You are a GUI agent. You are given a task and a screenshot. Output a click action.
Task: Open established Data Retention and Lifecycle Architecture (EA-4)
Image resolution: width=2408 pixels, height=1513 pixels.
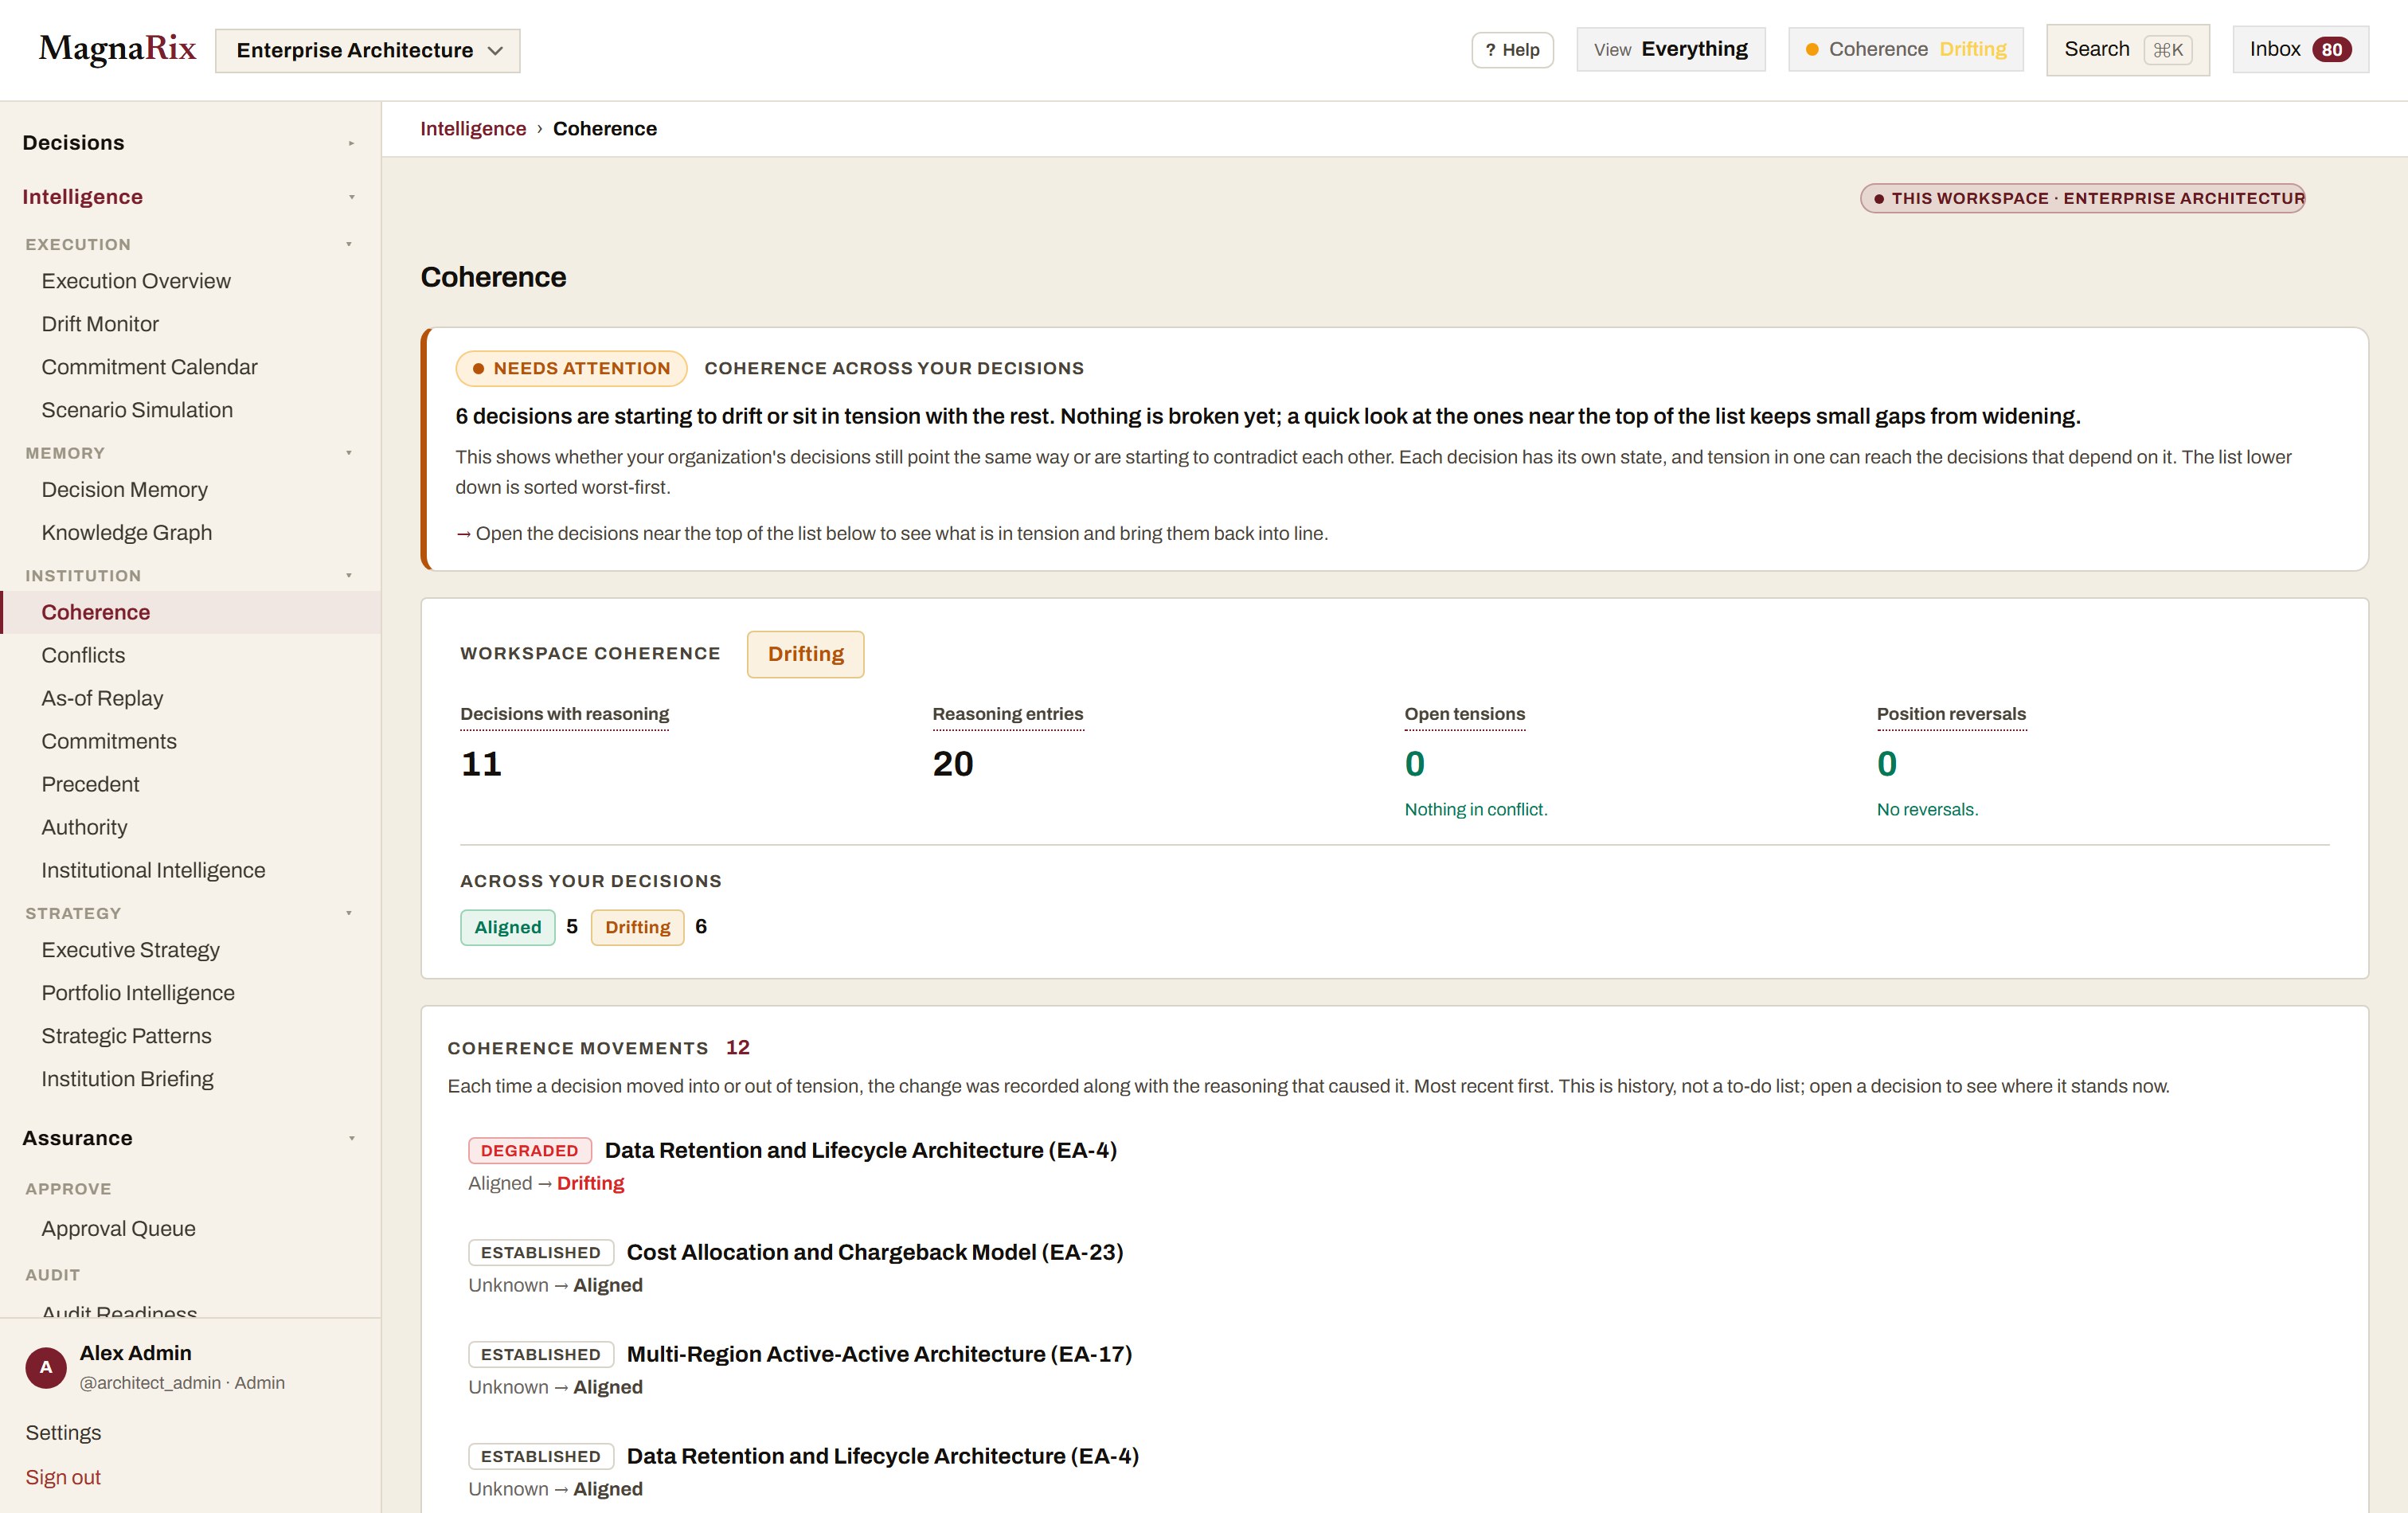tap(882, 1456)
